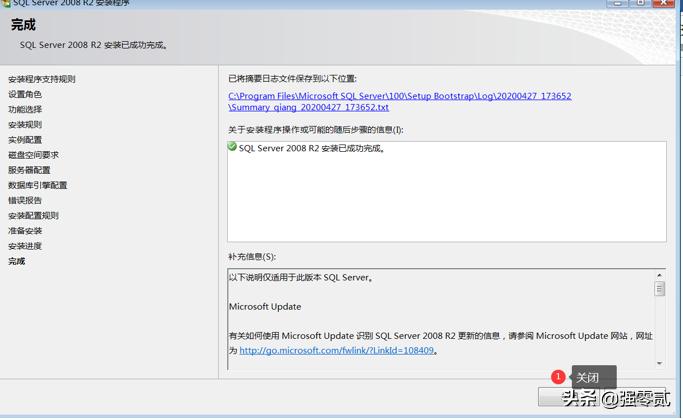Click the scrollbar up arrow in supplementary info
This screenshot has height=420, width=683.
659,275
